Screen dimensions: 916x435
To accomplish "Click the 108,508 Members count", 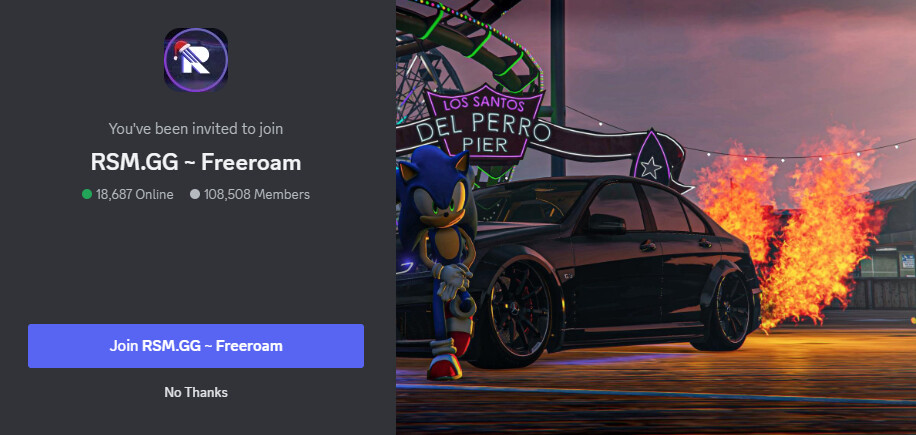I will pos(257,194).
